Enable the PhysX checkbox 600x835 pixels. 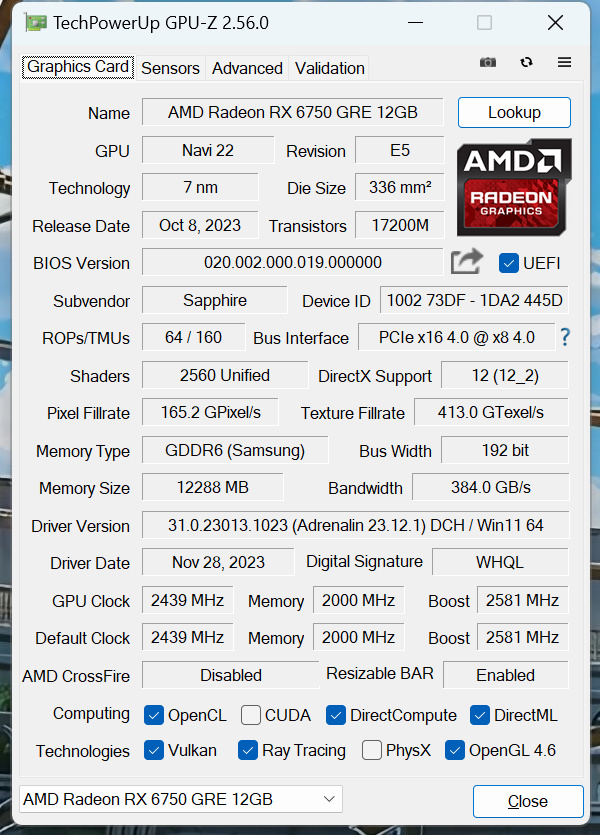tap(371, 751)
